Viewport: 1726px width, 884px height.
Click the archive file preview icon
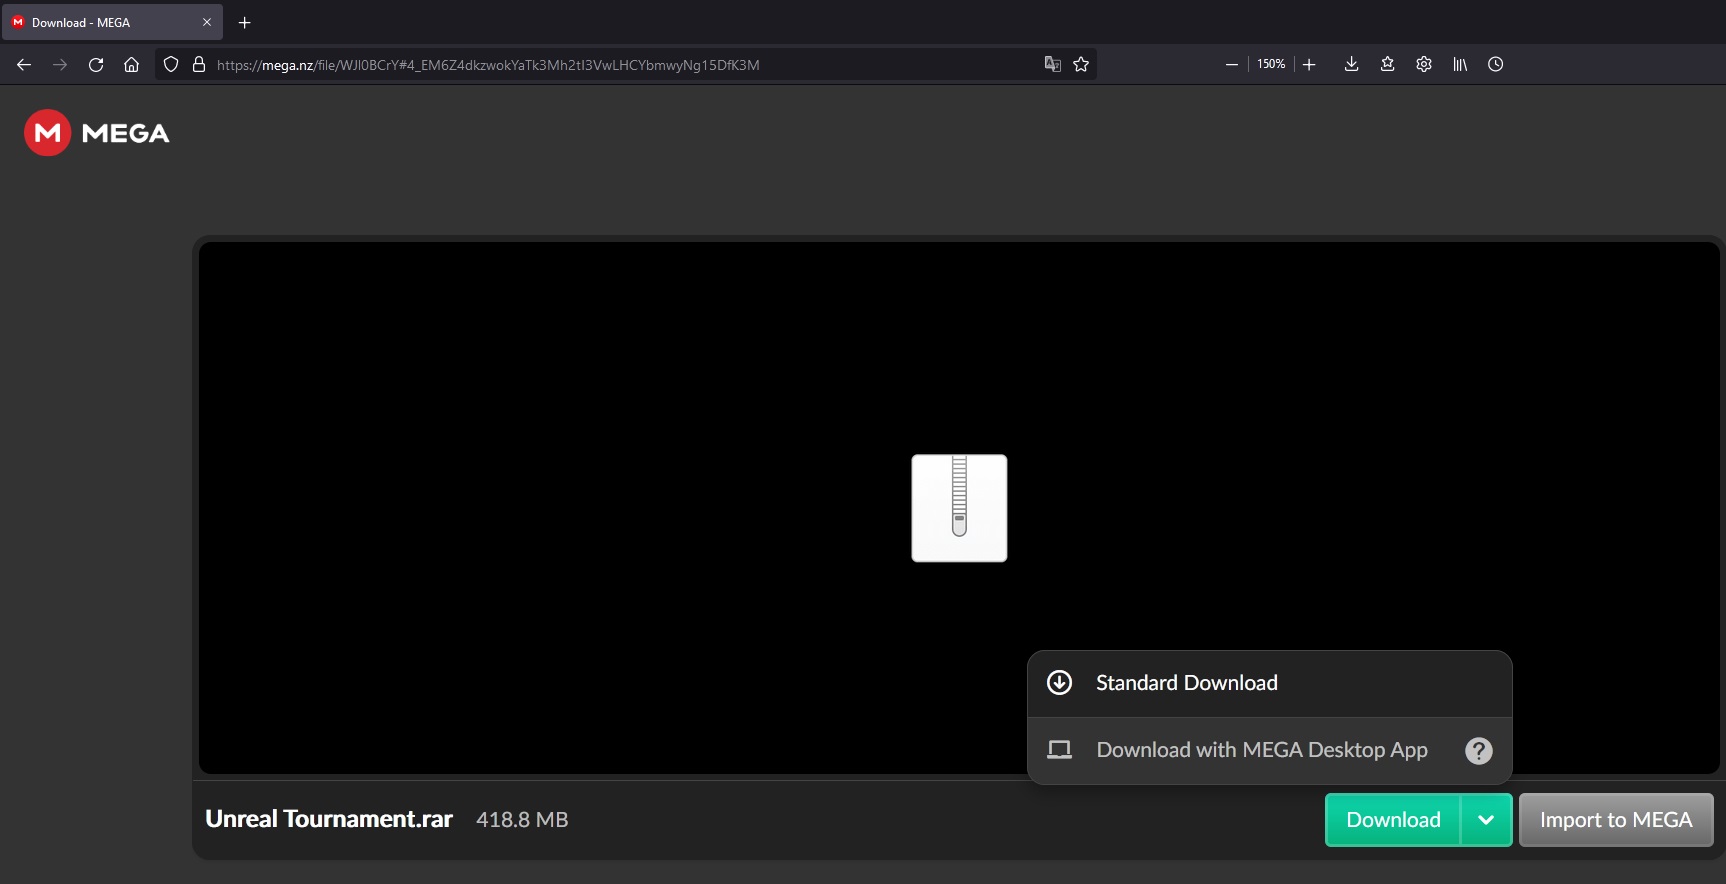tap(959, 508)
